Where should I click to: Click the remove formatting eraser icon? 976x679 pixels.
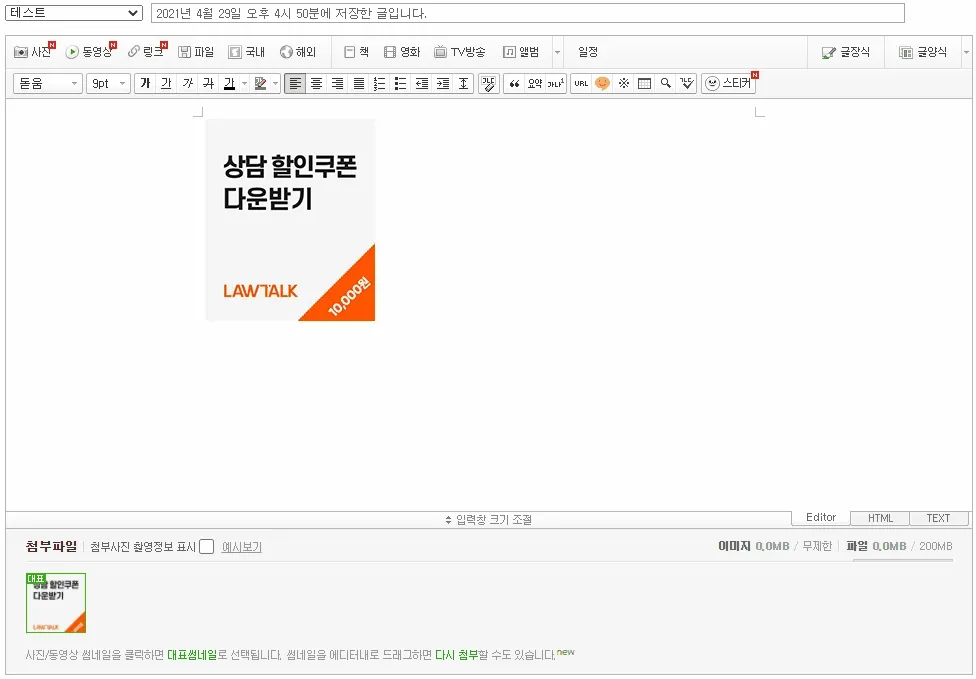489,83
